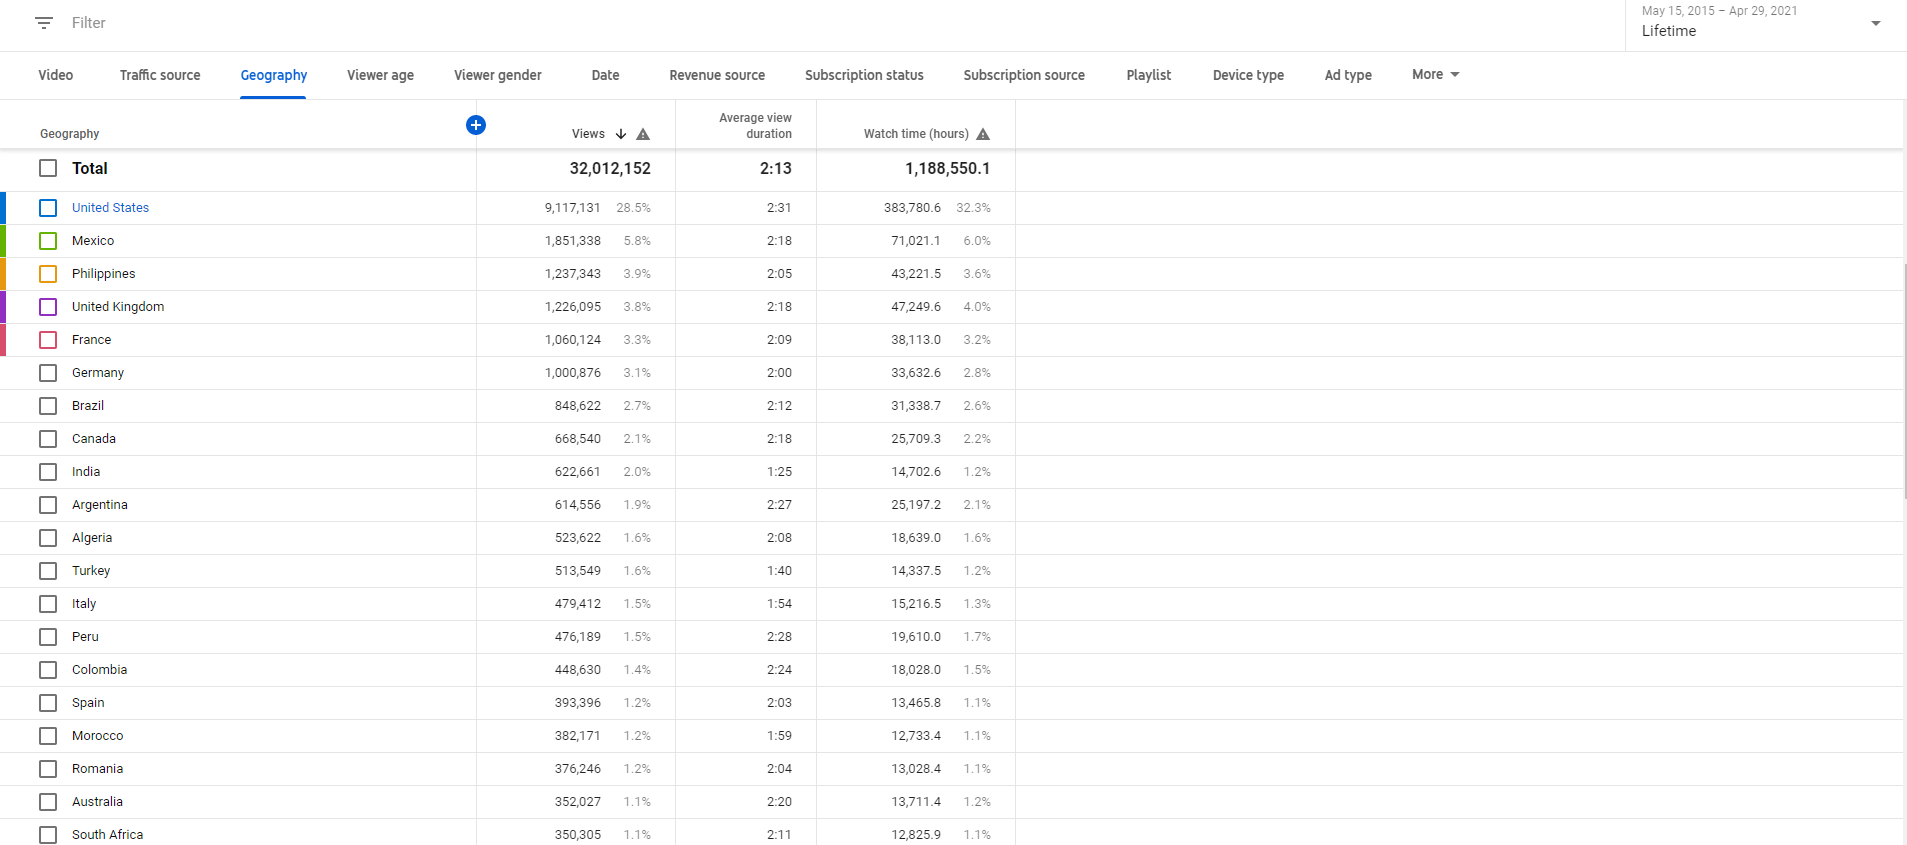The image size is (1907, 845).
Task: Check the Peru checkbox
Action: [48, 637]
